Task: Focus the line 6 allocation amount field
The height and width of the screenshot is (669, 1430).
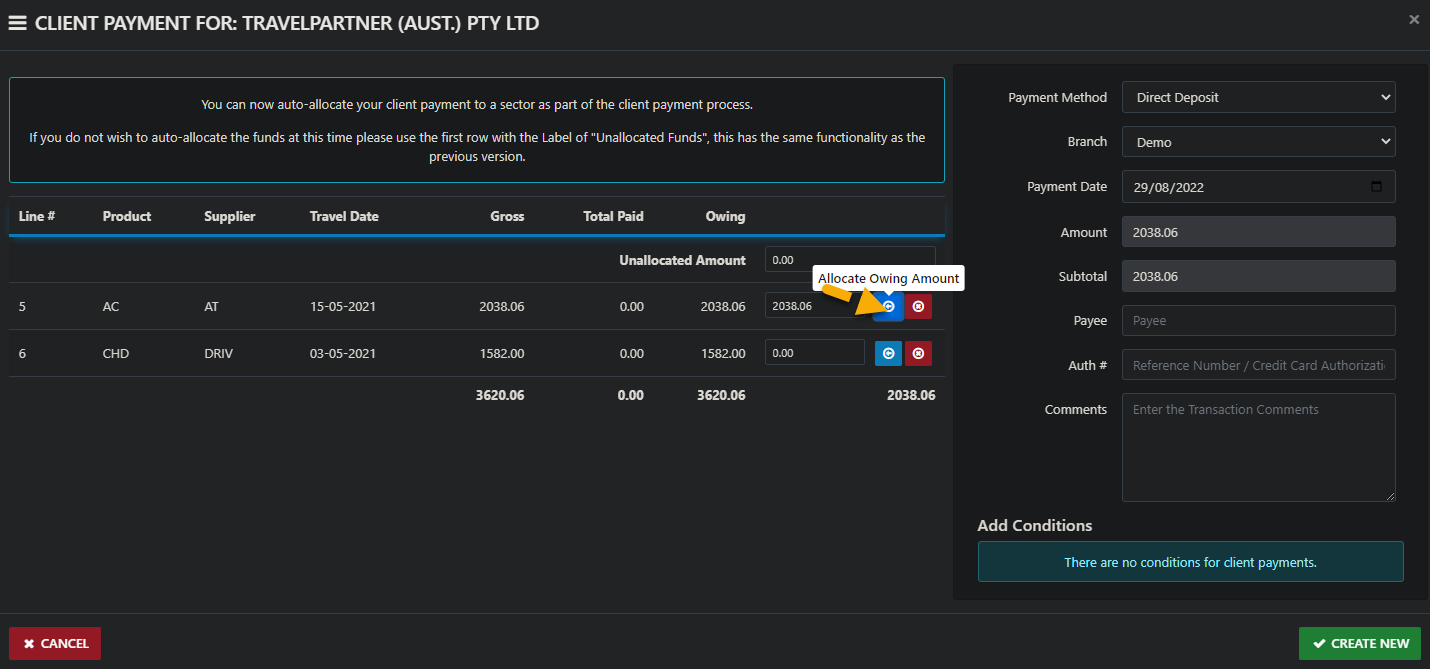Action: point(814,353)
